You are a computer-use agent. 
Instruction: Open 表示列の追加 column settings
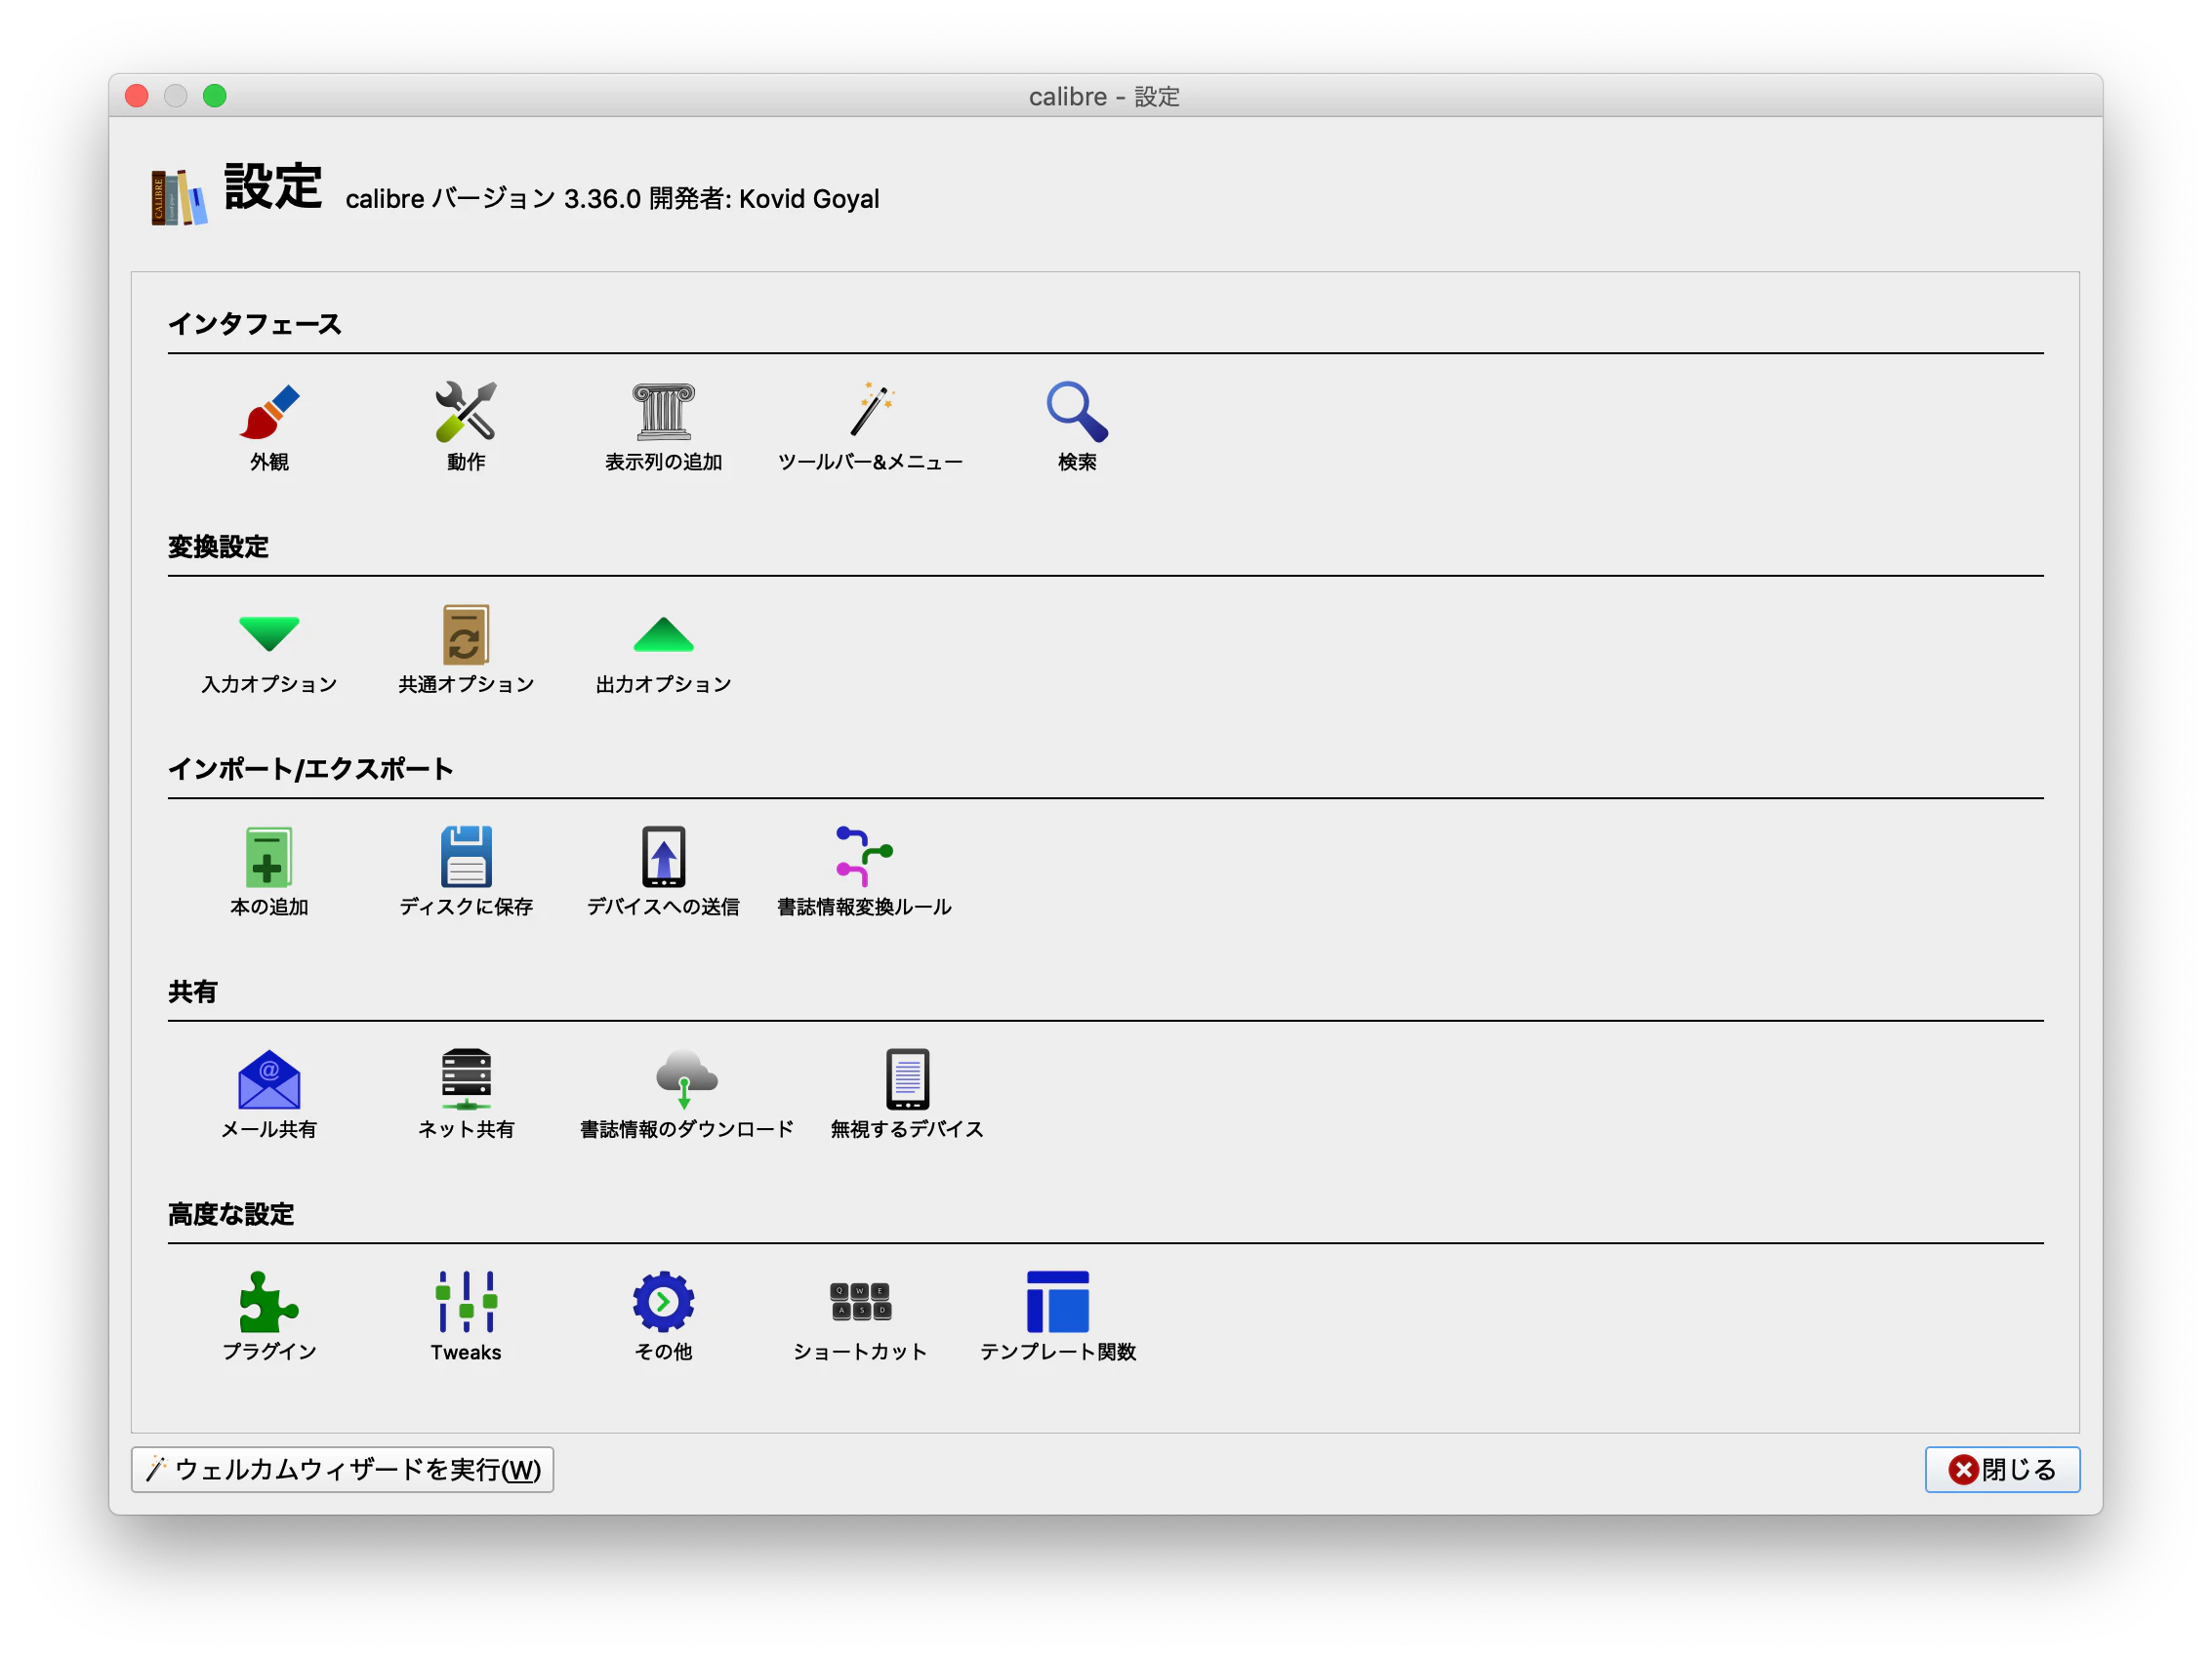point(663,427)
